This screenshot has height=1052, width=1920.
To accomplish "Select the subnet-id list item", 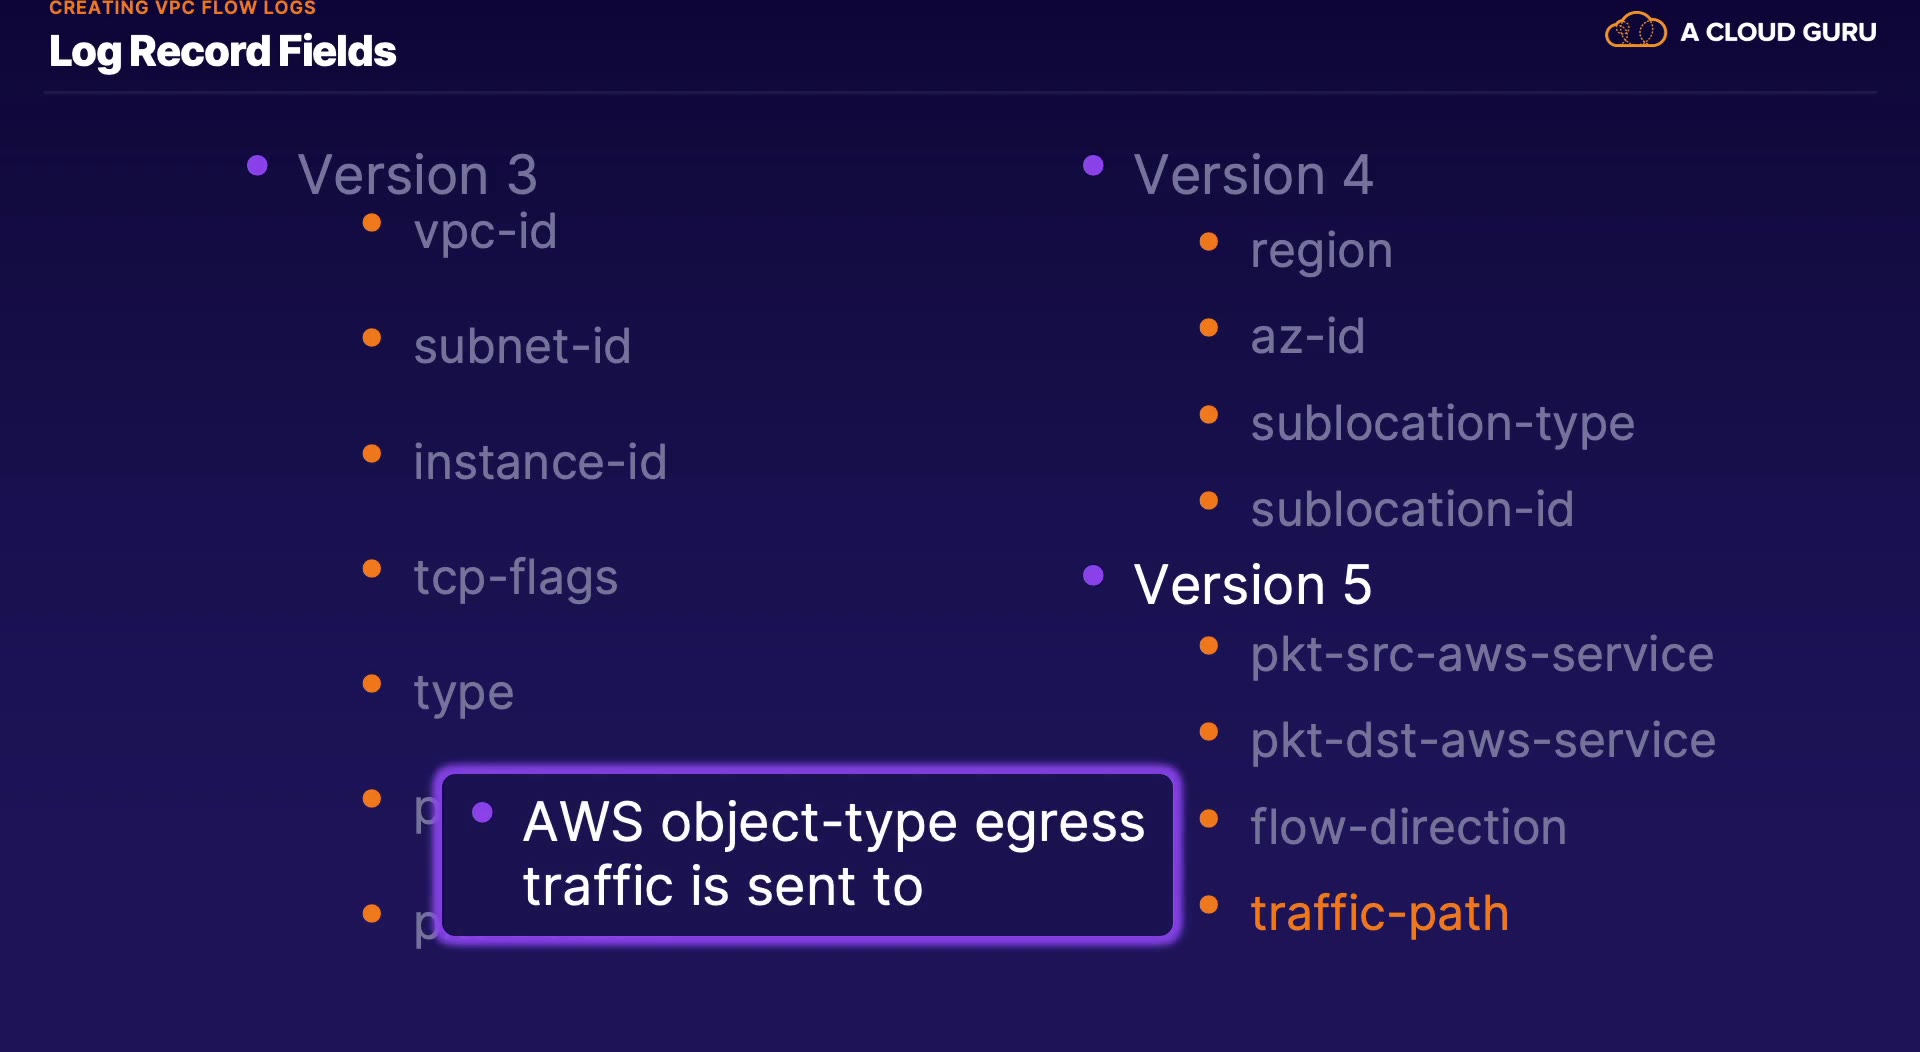I will (522, 347).
